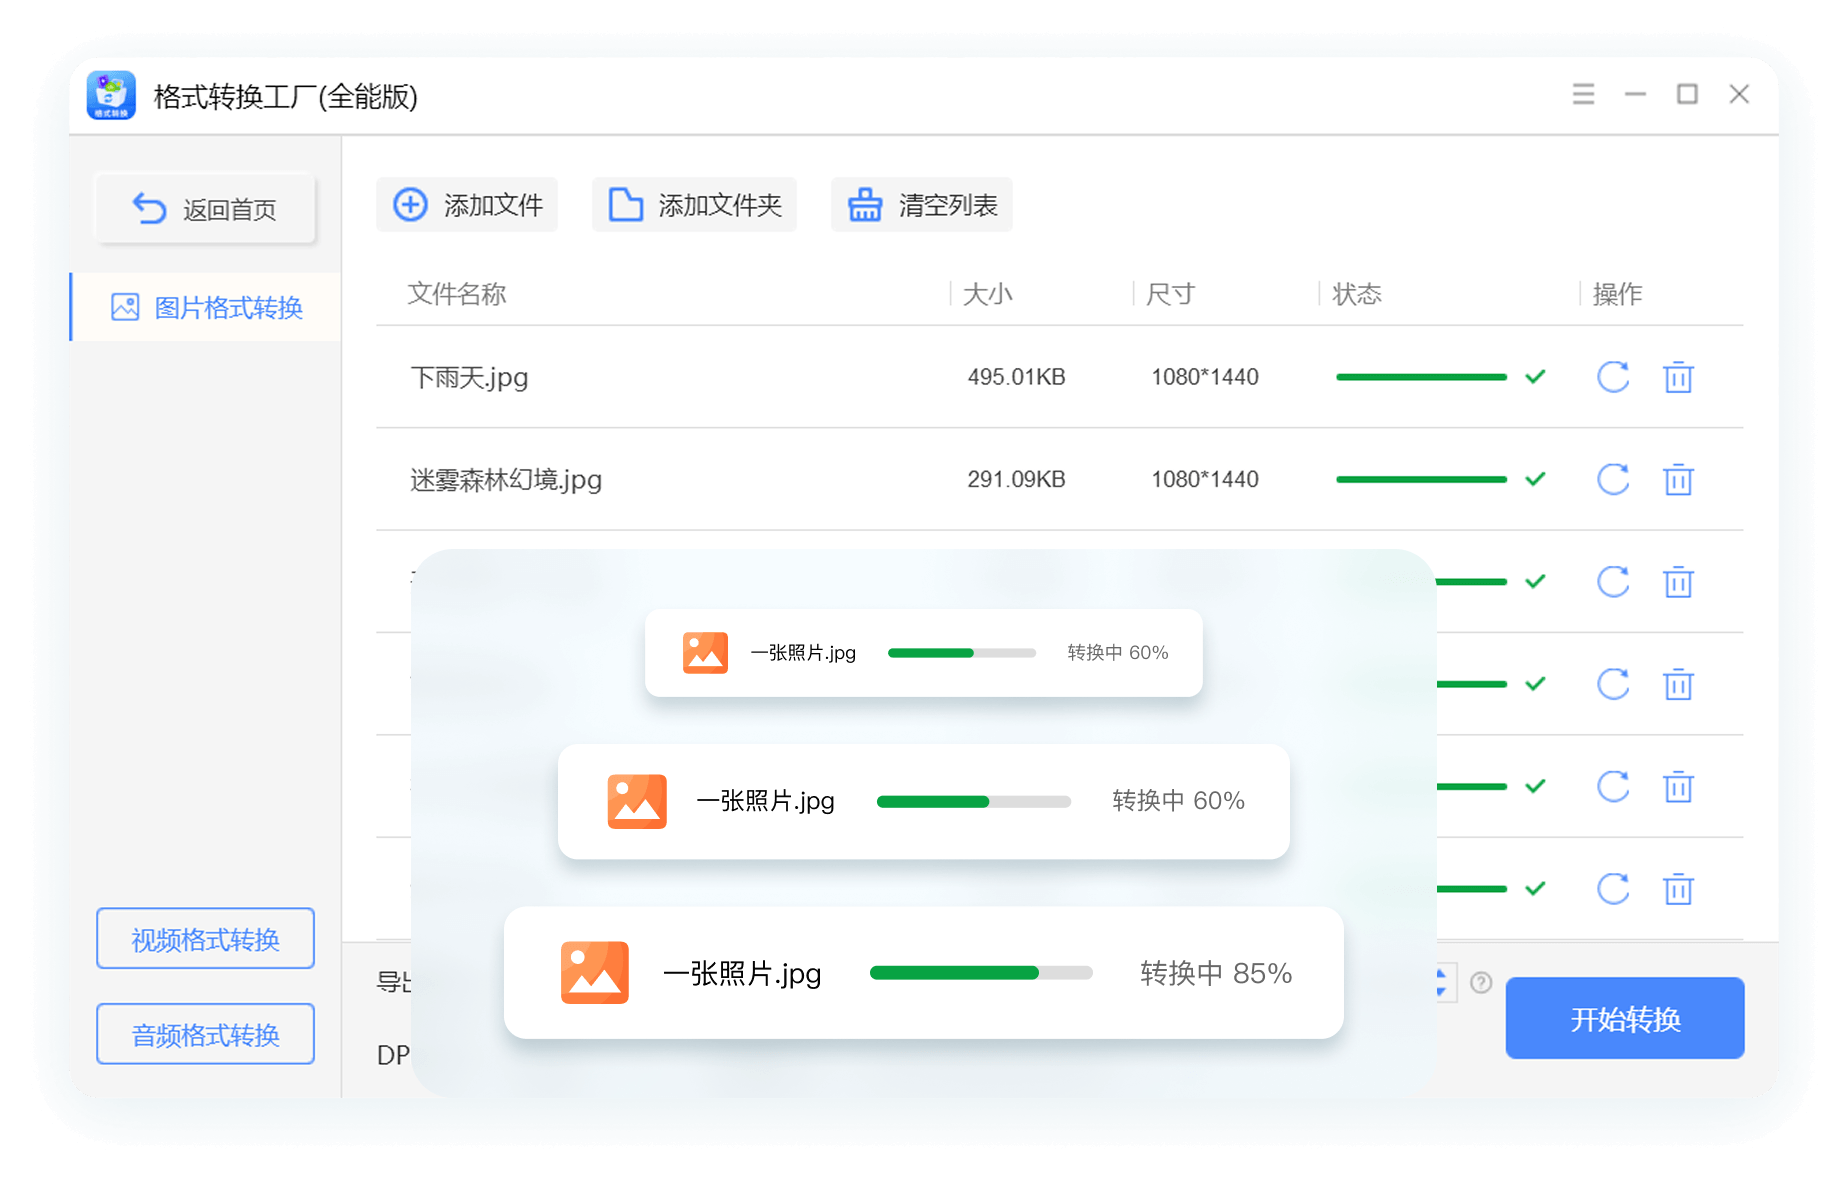Click the trash icon in the third file row

[1678, 581]
